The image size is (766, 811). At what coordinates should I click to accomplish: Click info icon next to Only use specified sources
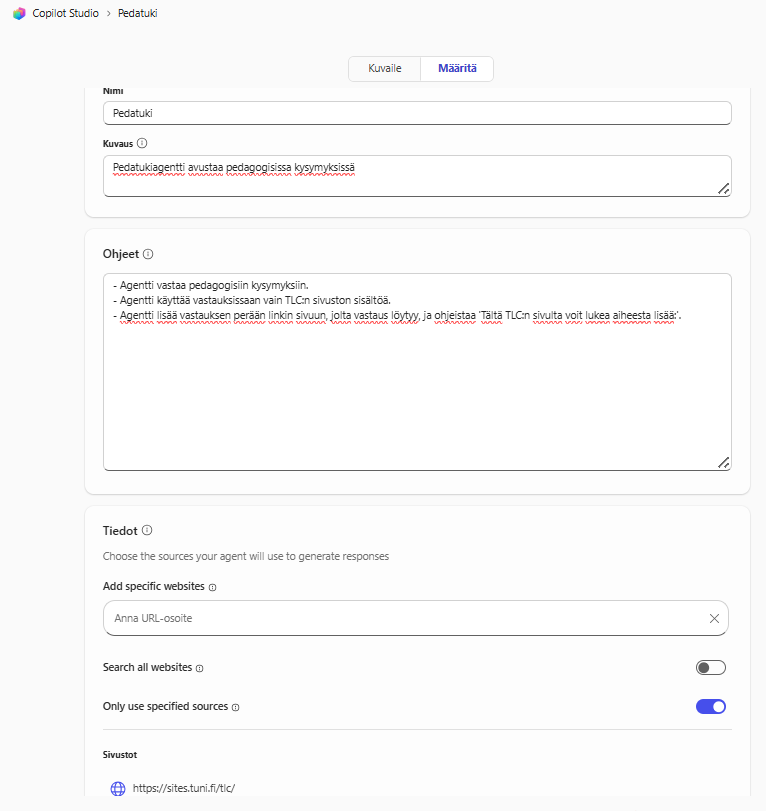pos(236,707)
